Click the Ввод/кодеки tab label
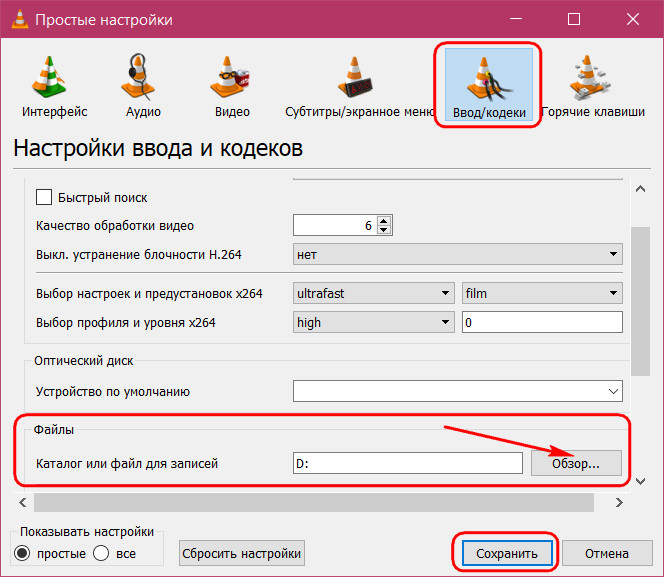 (489, 113)
